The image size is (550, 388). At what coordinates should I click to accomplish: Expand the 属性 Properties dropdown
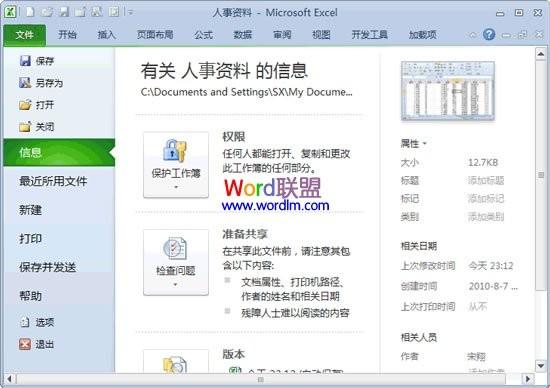click(x=413, y=143)
